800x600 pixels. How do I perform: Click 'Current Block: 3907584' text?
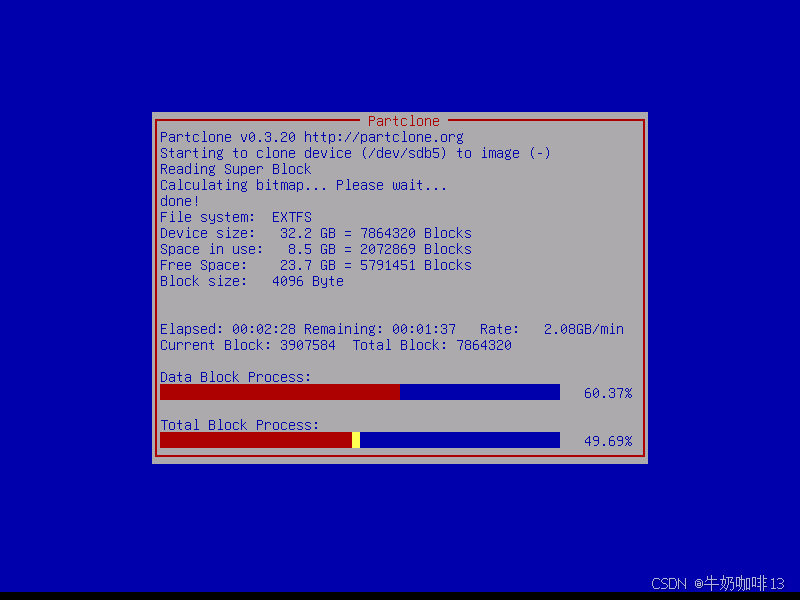[x=247, y=345]
